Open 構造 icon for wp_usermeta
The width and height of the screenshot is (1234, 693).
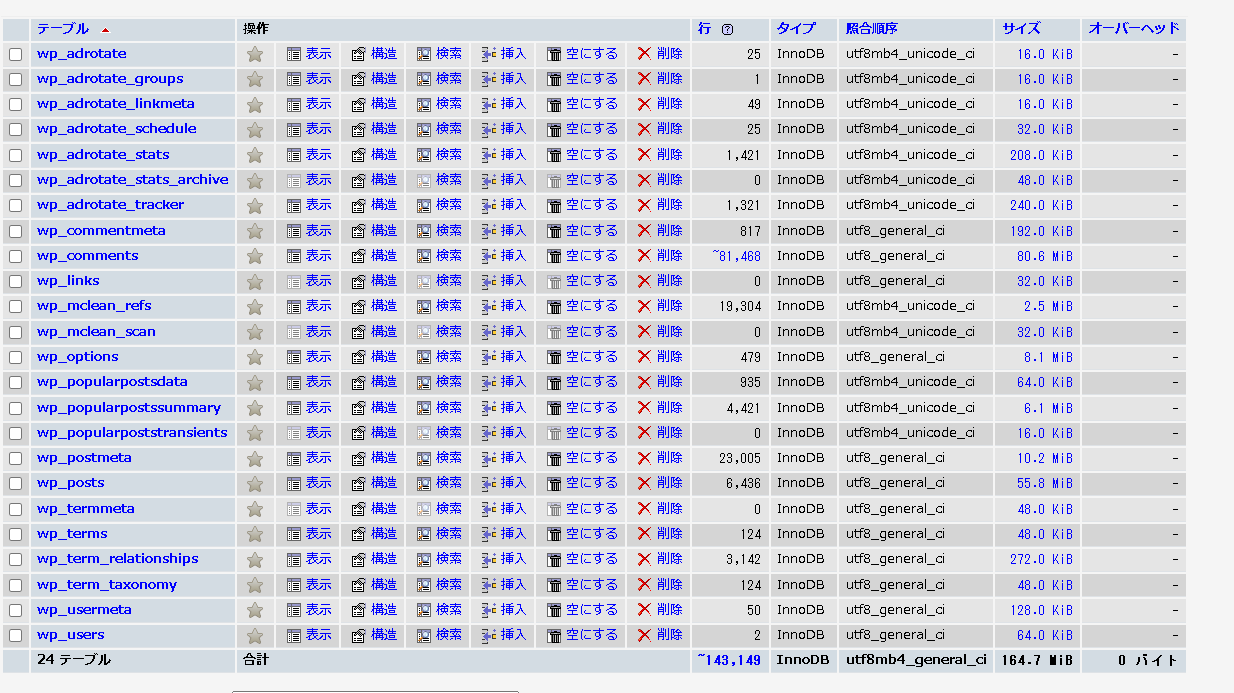(x=359, y=610)
